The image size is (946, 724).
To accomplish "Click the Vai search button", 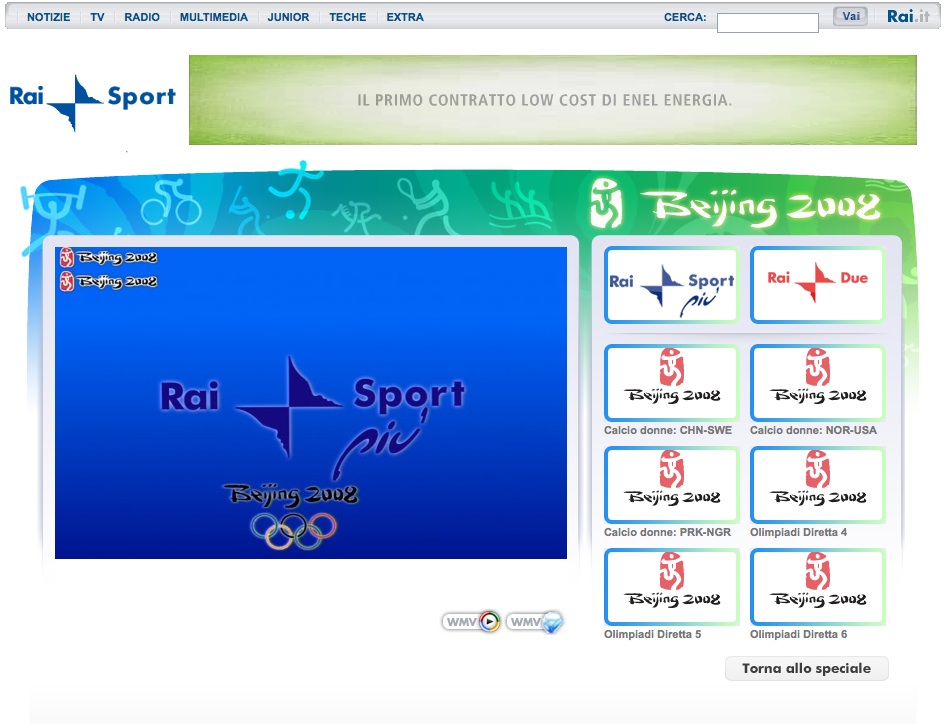I will (x=851, y=16).
